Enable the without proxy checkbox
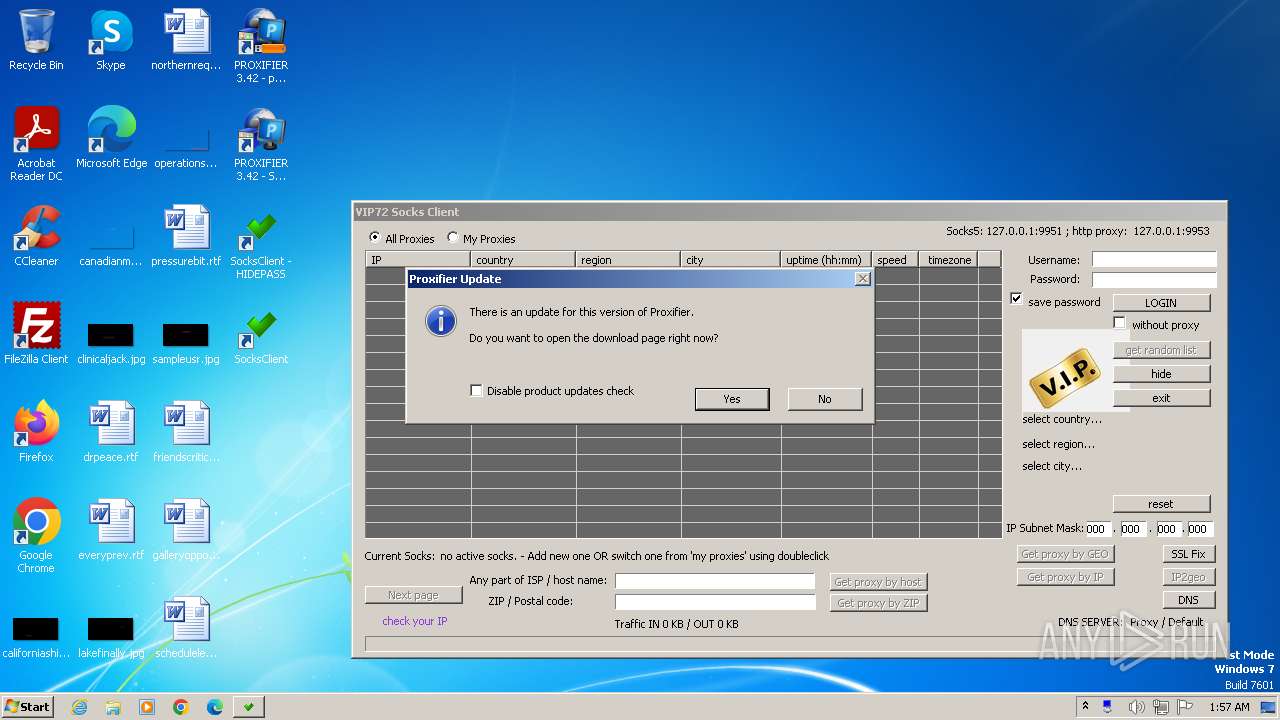Image resolution: width=1280 pixels, height=720 pixels. coord(1120,323)
